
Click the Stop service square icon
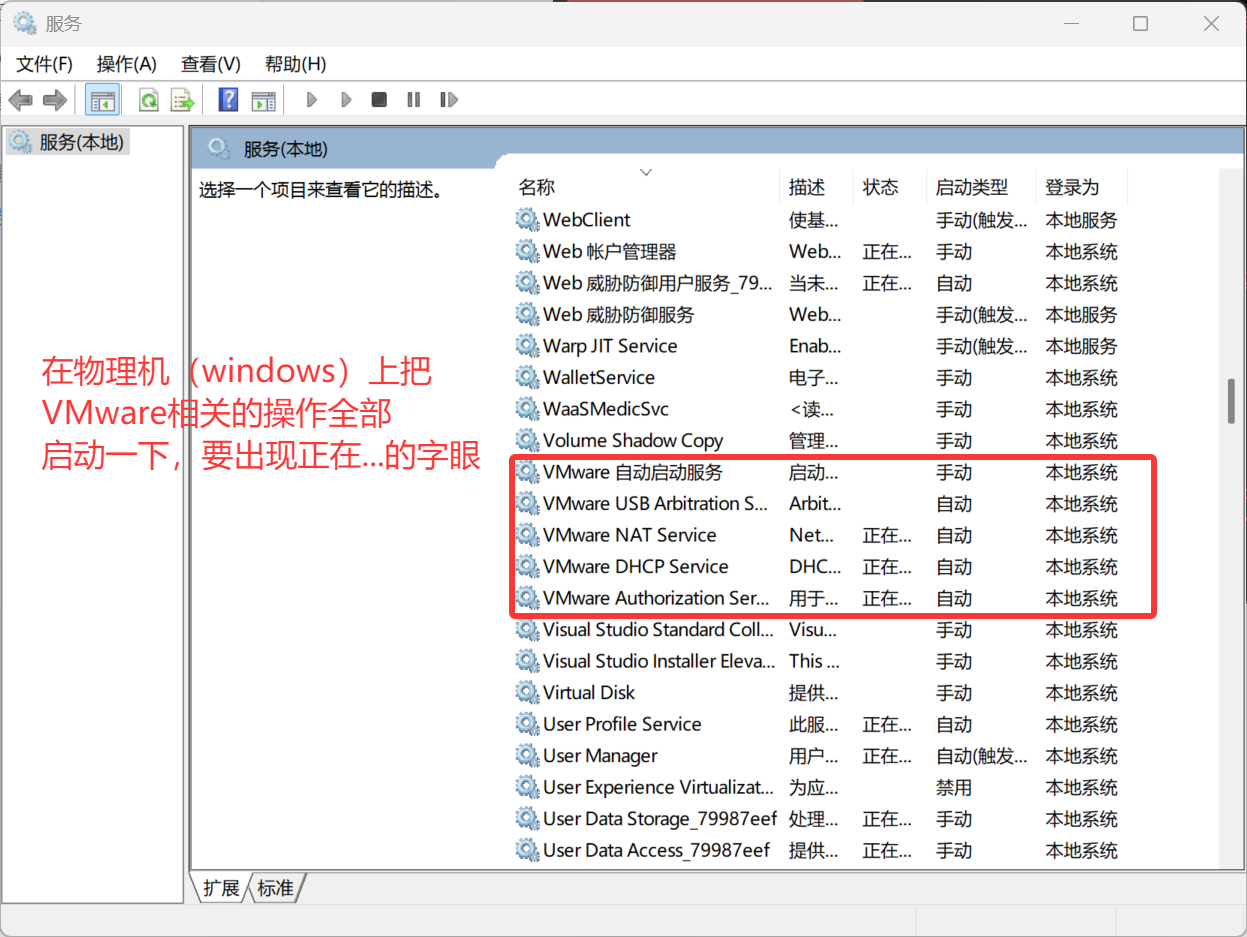(379, 100)
